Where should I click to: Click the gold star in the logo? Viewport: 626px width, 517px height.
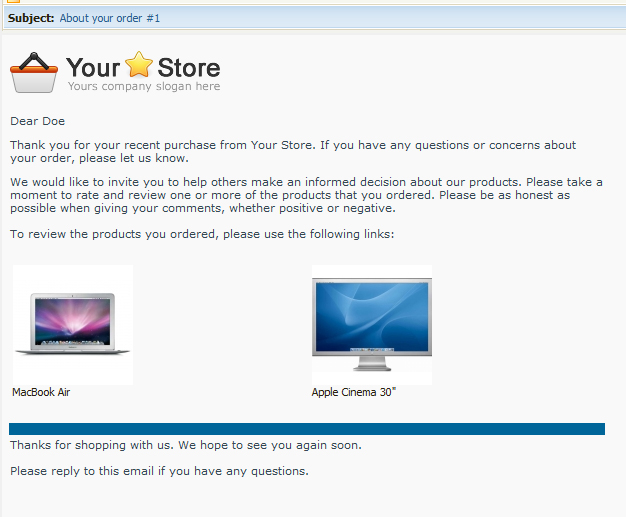(x=139, y=64)
